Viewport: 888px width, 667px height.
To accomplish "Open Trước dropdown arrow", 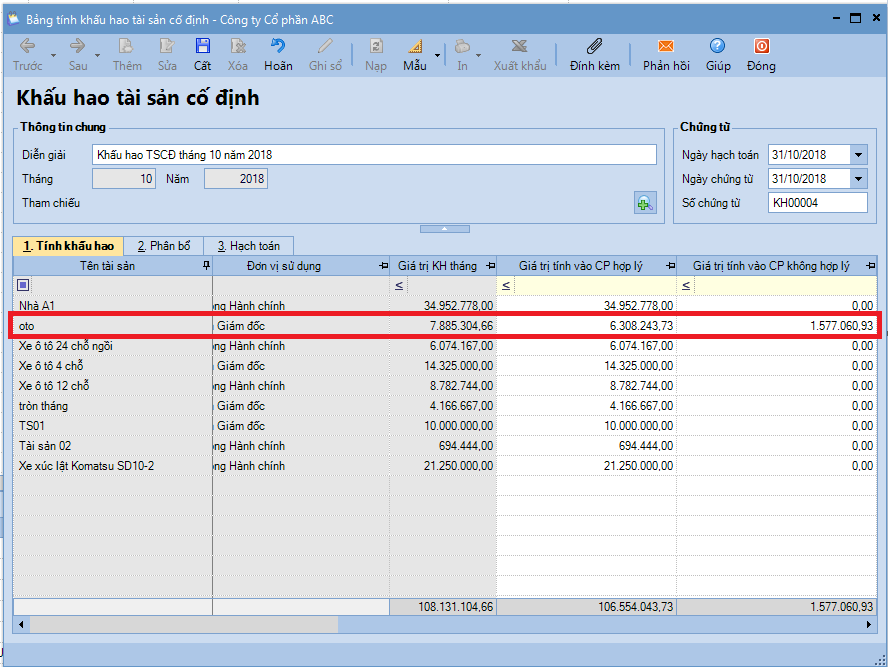I will pyautogui.click(x=53, y=55).
